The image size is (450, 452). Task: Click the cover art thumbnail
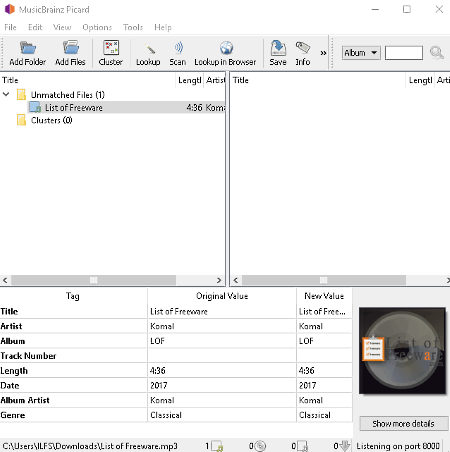tap(402, 350)
